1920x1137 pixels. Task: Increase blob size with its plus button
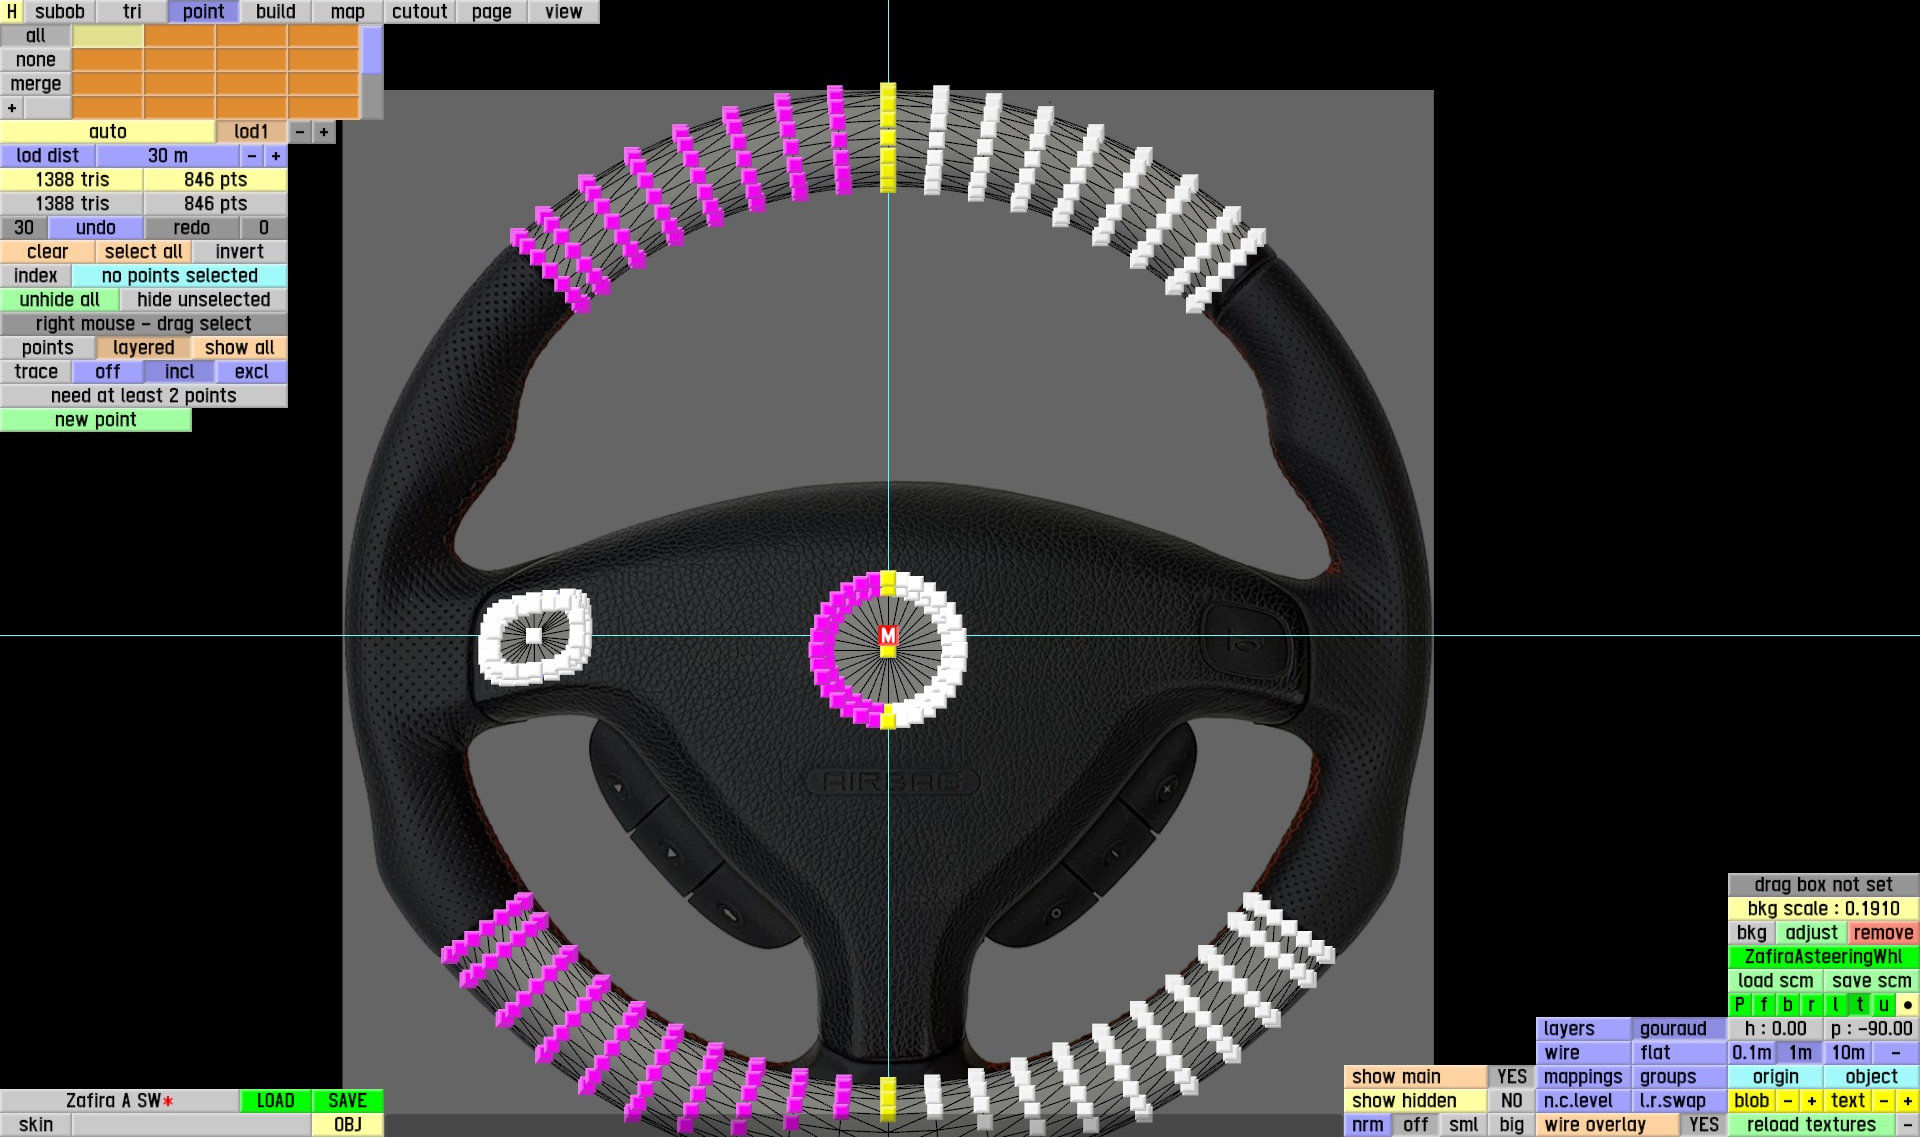(x=1811, y=1101)
